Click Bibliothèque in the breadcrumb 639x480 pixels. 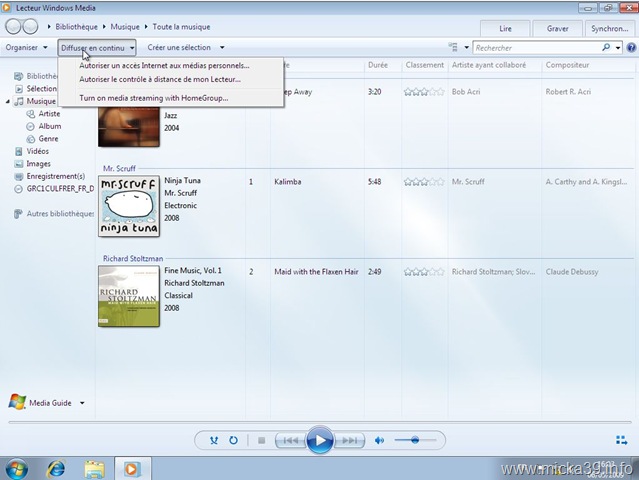click(x=77, y=27)
